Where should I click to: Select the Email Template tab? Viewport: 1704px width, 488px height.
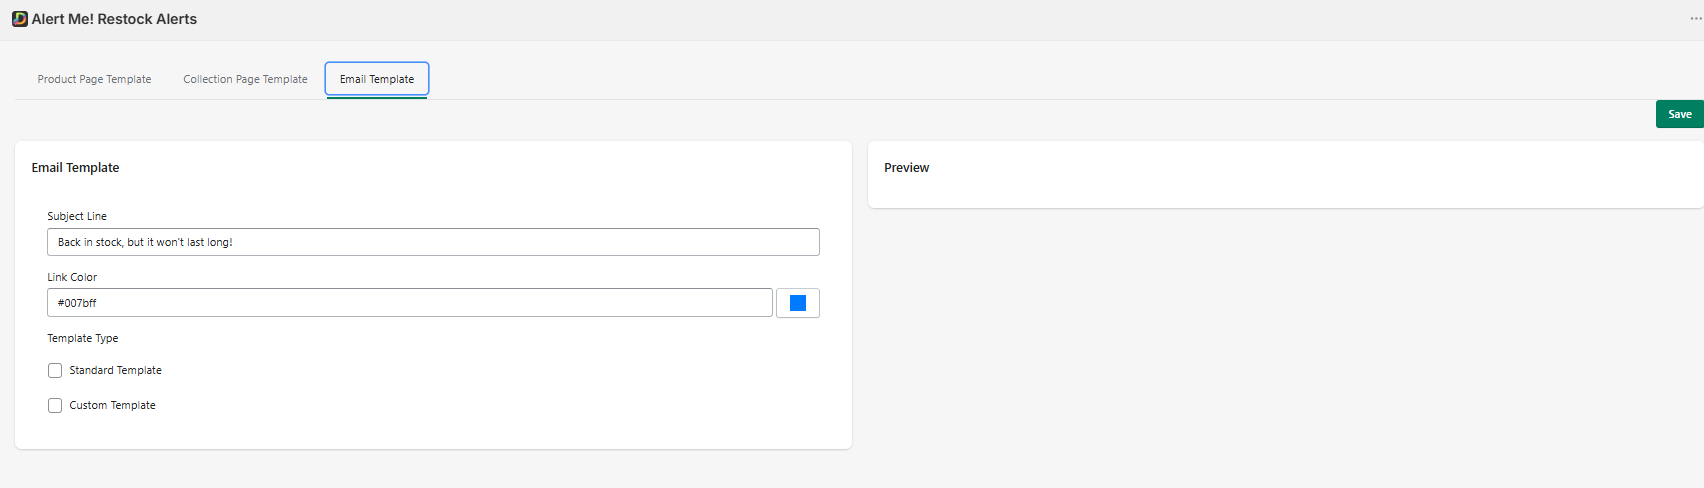(x=377, y=79)
